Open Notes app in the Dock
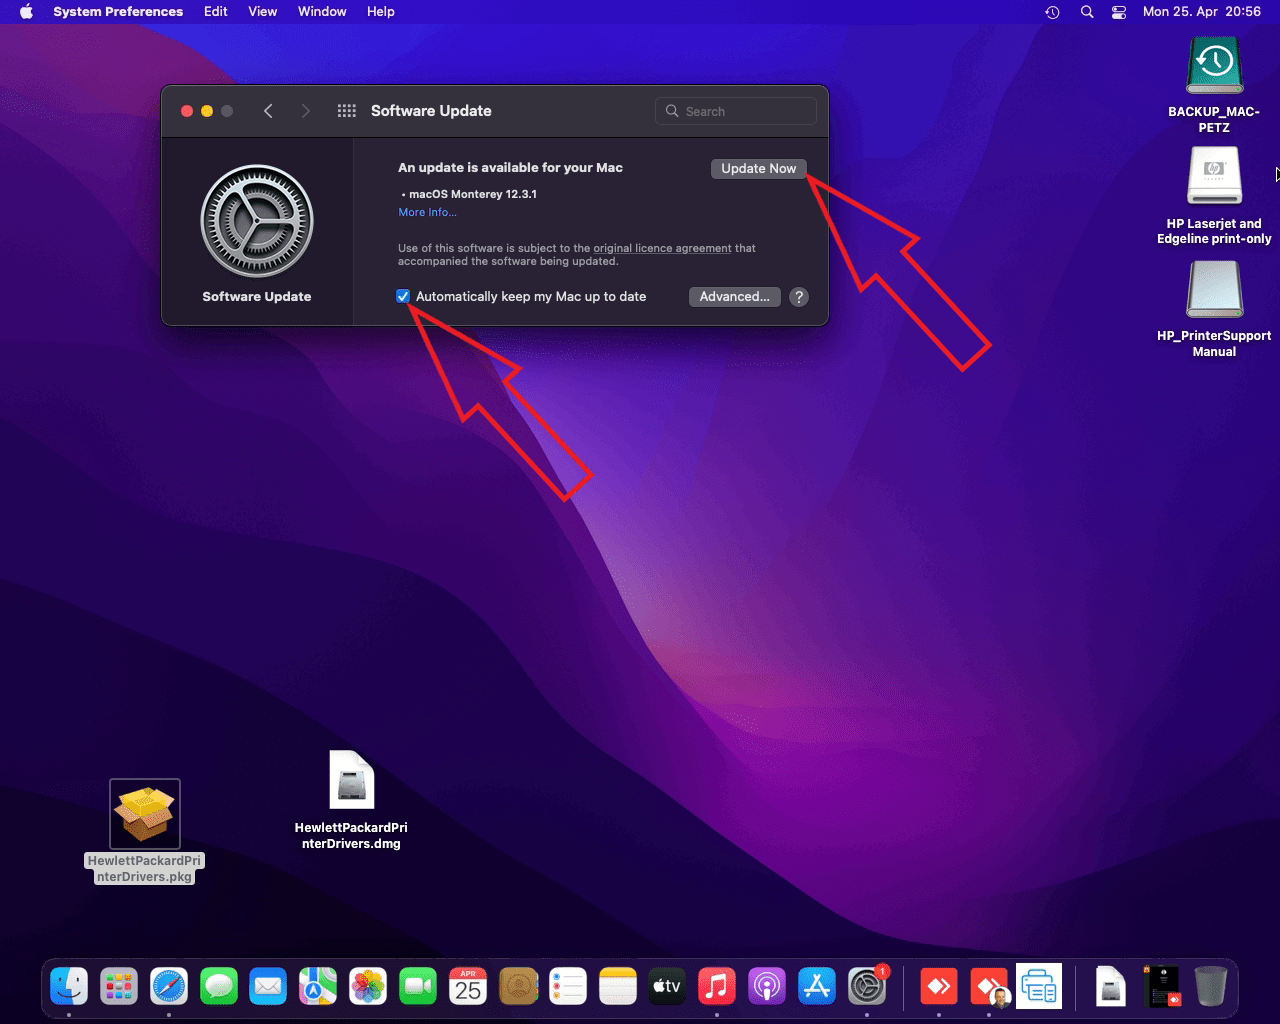Image resolution: width=1280 pixels, height=1024 pixels. [618, 987]
